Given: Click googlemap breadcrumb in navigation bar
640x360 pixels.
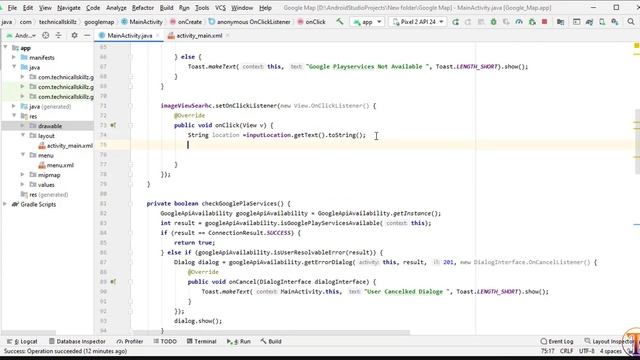Looking at the screenshot, I should point(99,22).
